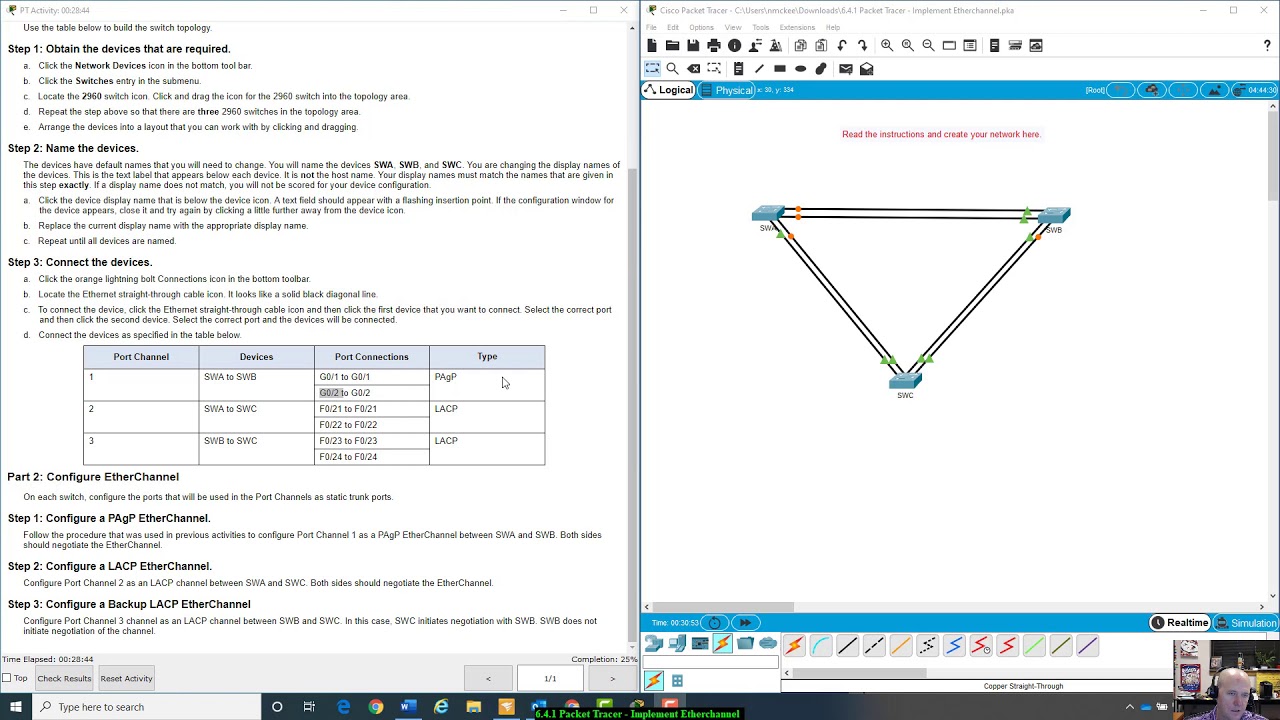Click the Copy icon in the toolbar

pyautogui.click(x=800, y=46)
